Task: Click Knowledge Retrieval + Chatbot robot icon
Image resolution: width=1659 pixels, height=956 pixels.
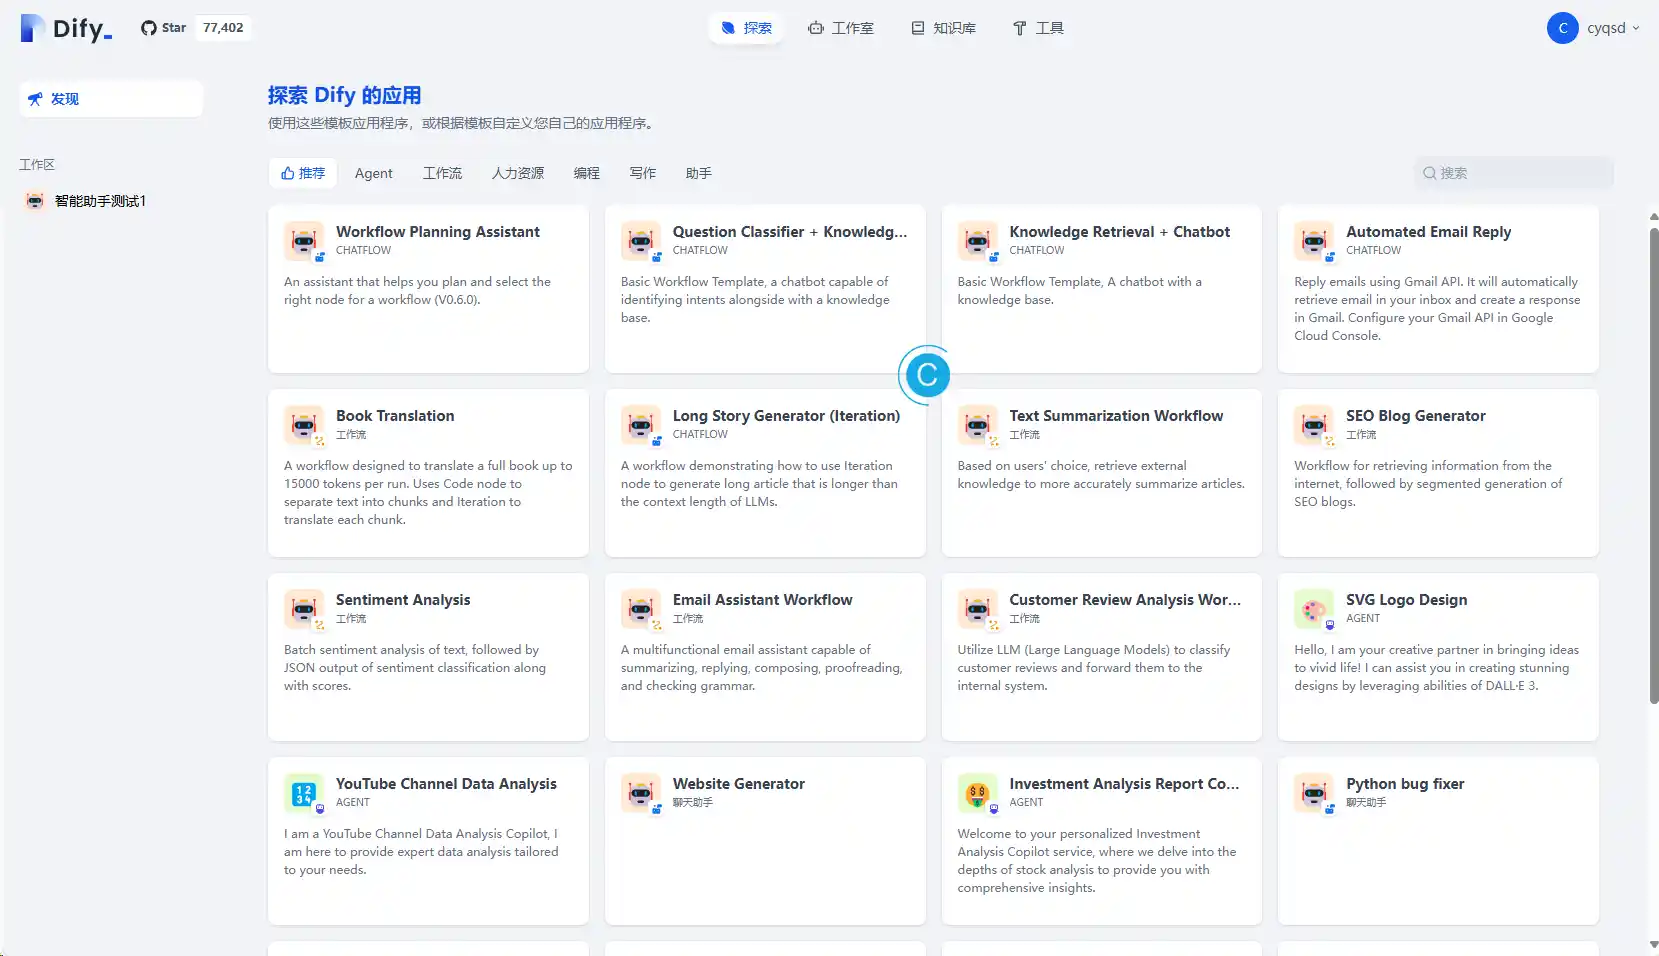Action: tap(978, 241)
